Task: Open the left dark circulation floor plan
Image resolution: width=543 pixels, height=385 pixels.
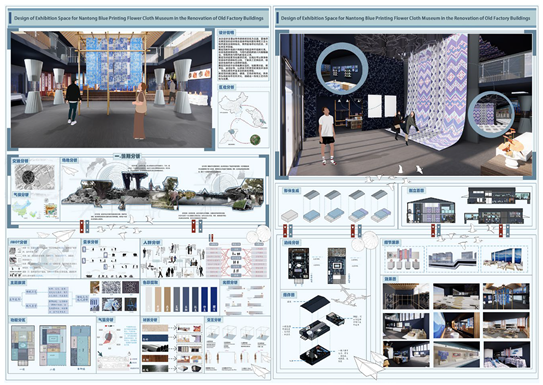Action: tap(299, 265)
